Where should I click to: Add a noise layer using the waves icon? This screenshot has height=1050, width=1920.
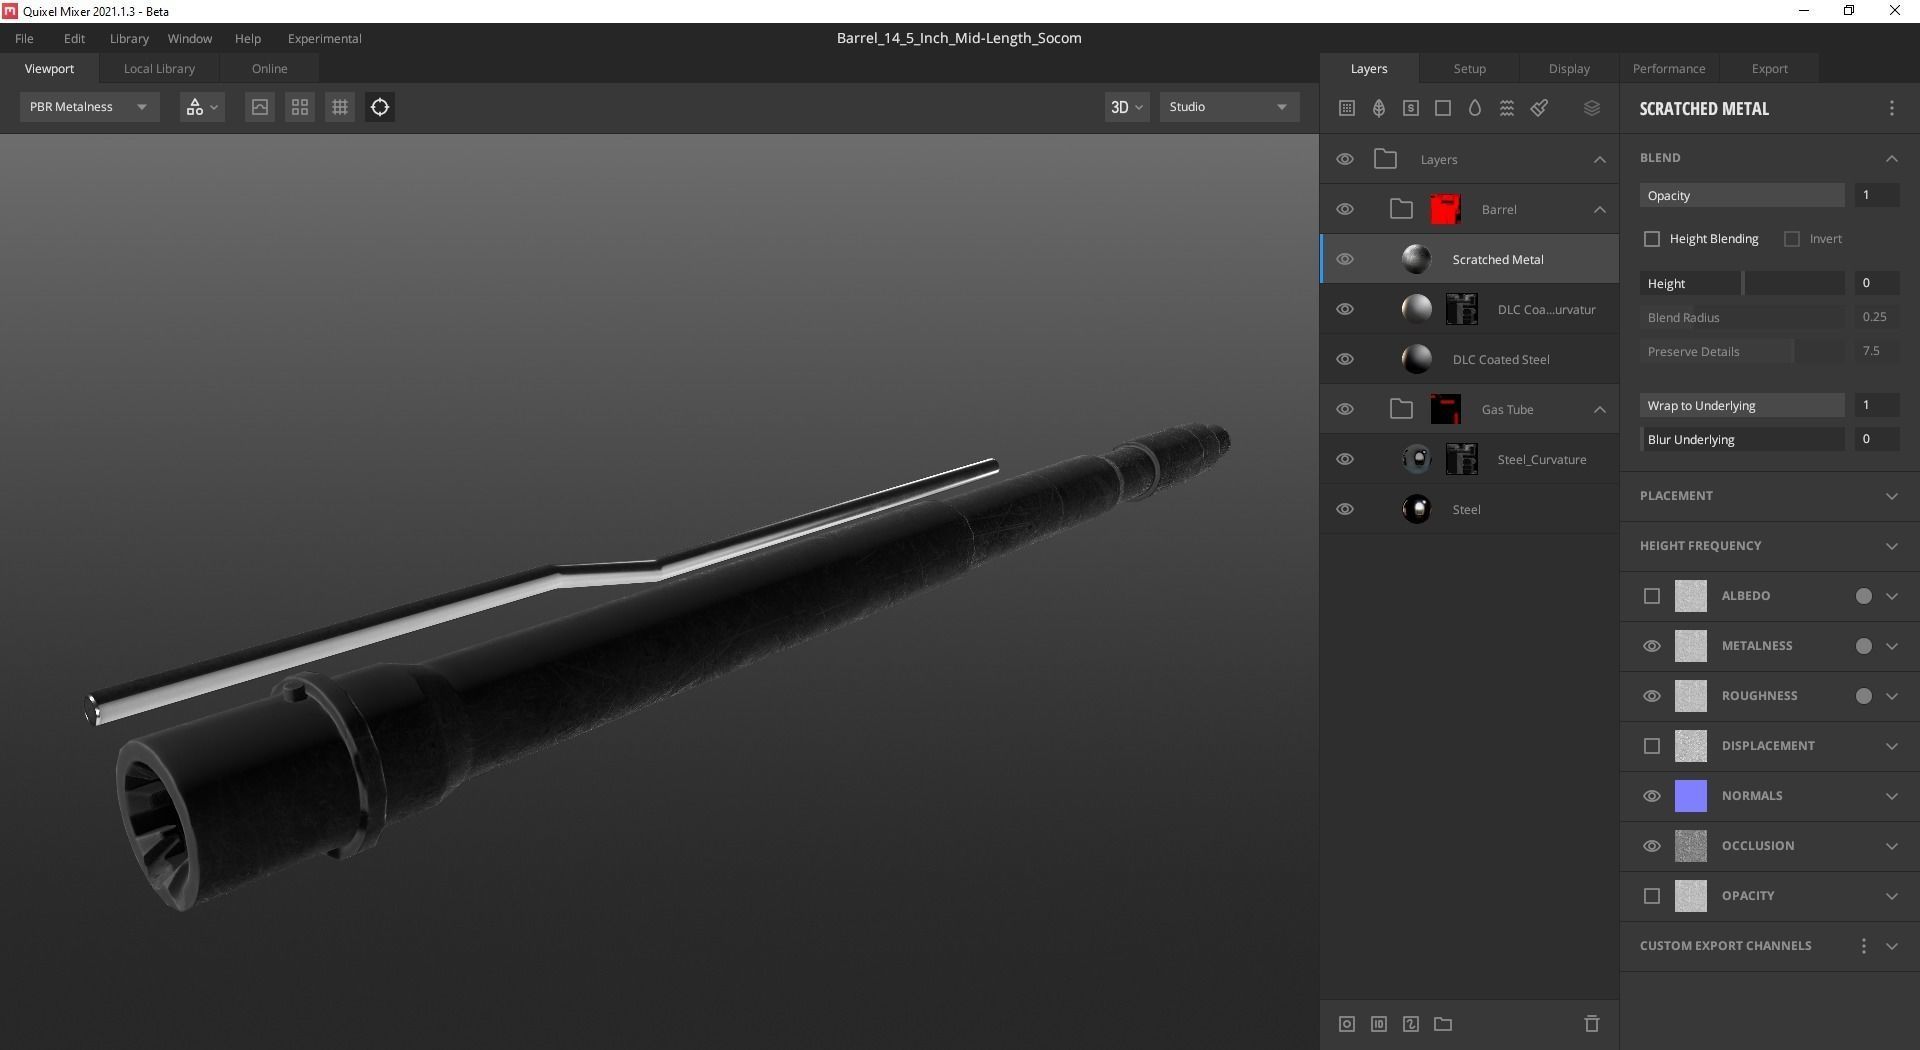pos(1507,107)
